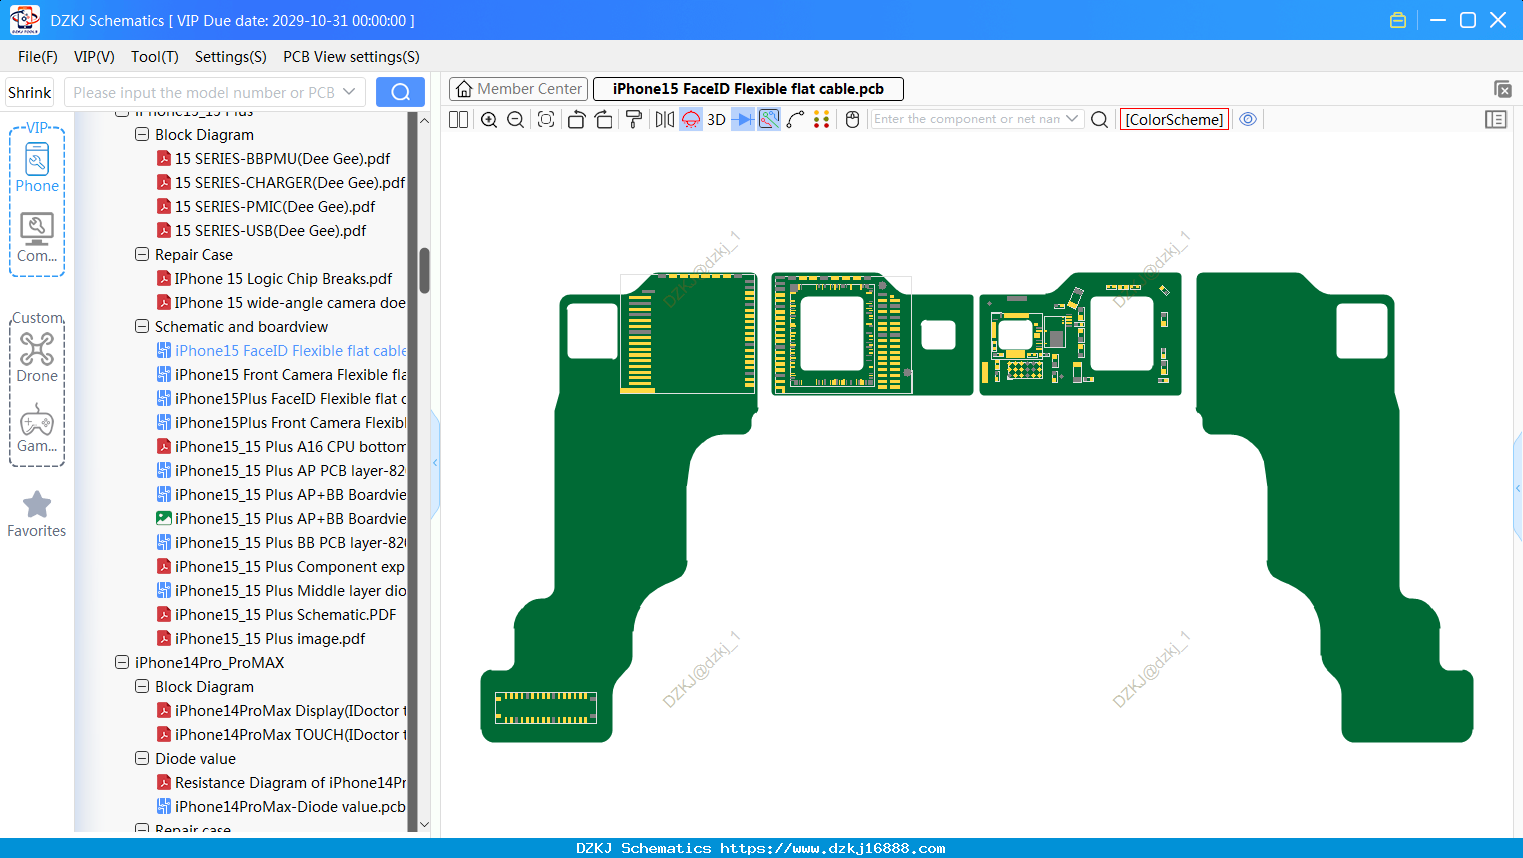
Task: Open the ColorScheme settings
Action: point(1175,120)
